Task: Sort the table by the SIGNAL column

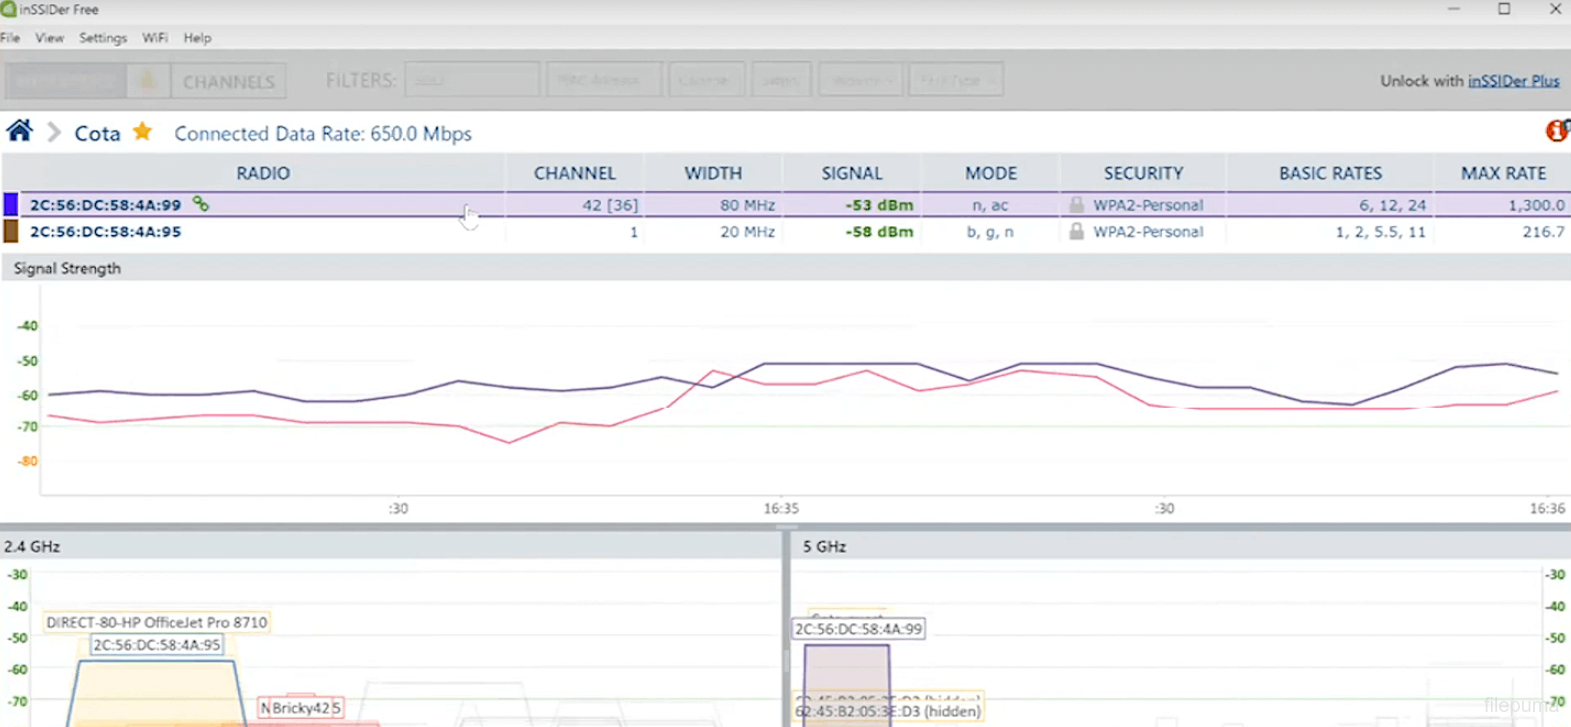Action: (851, 173)
